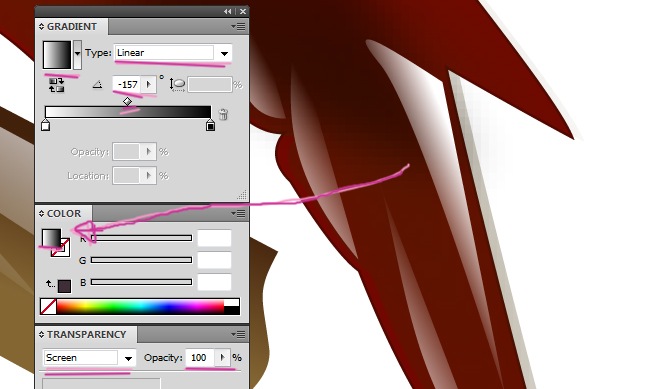Pick a color from the spectrum bar
Viewport: 650px width, 389px height.
coord(140,306)
